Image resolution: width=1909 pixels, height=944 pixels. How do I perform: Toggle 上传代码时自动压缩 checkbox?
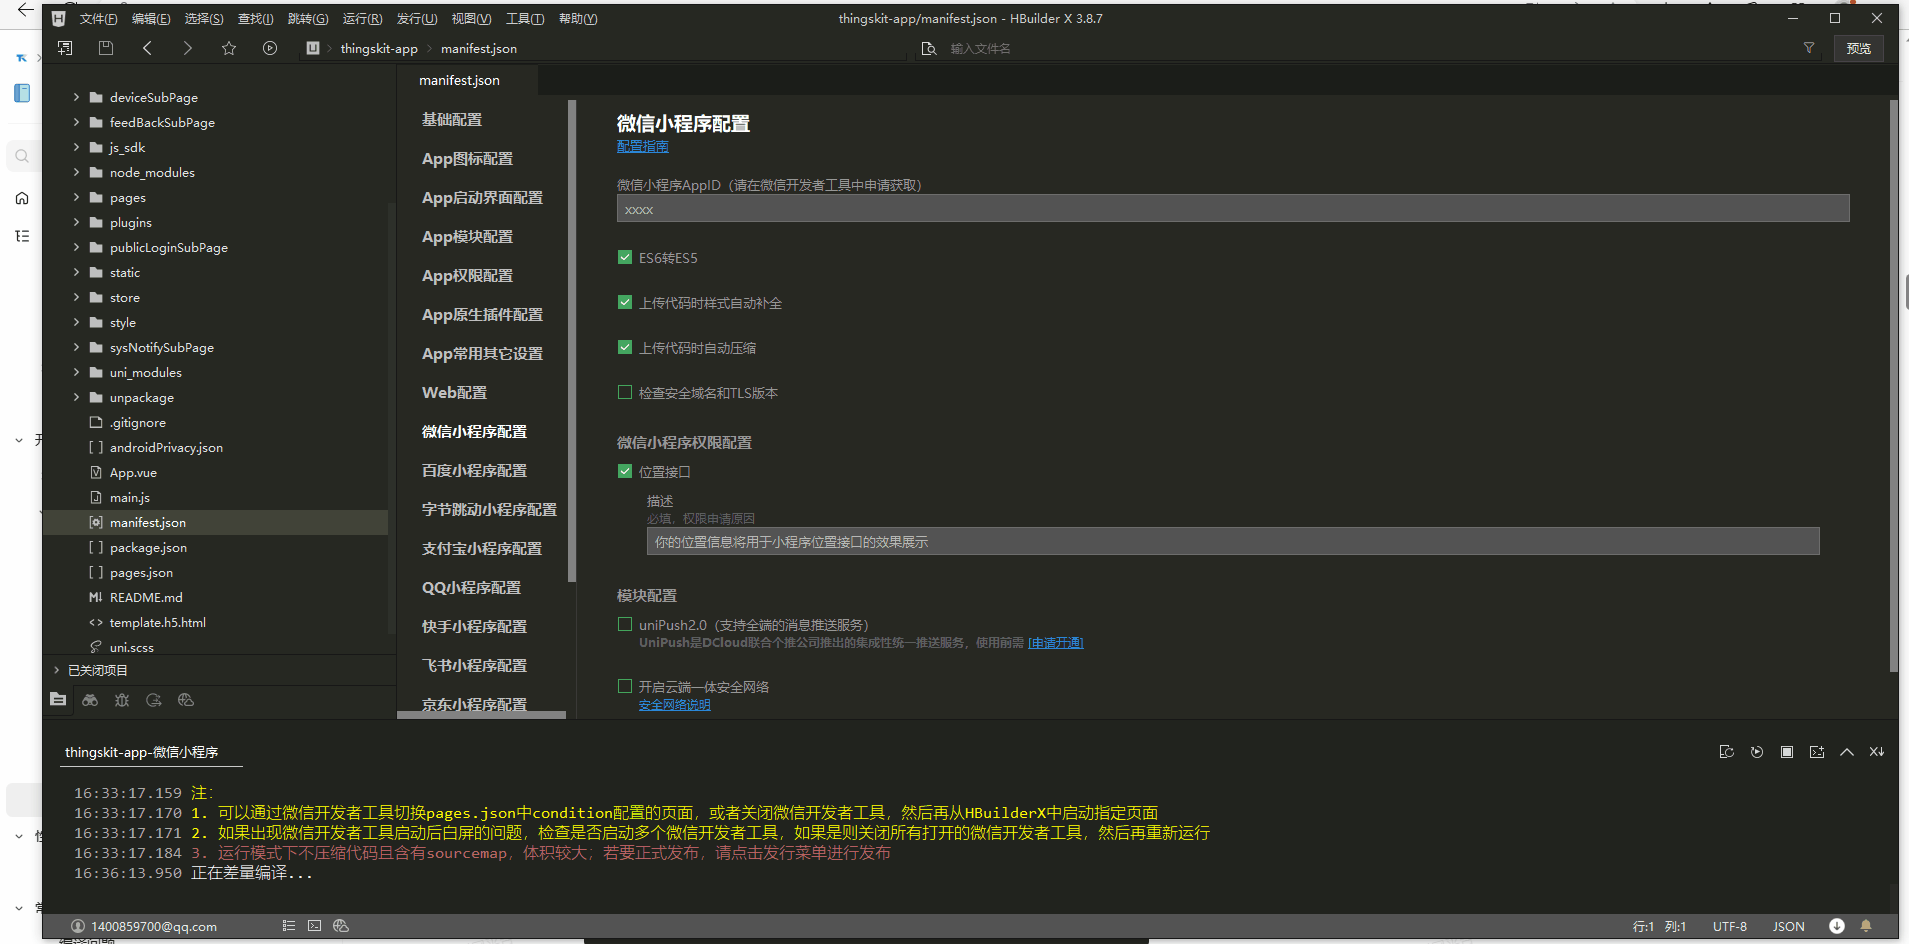[625, 347]
